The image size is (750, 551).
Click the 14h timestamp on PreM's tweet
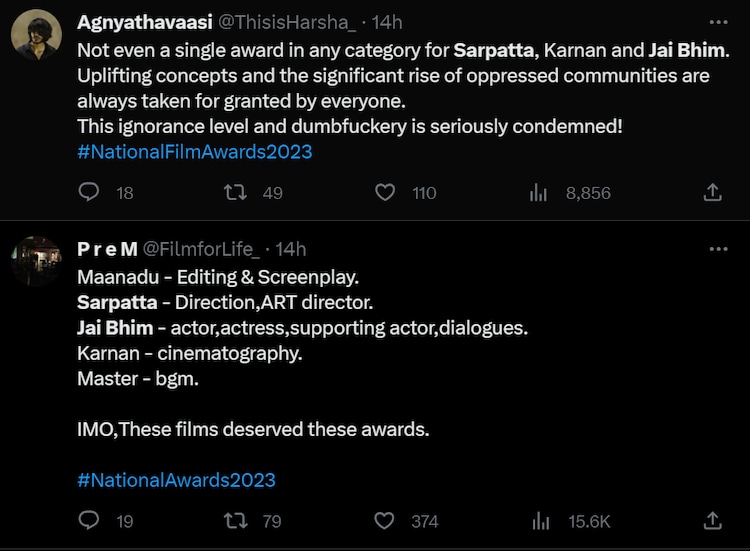pos(291,249)
